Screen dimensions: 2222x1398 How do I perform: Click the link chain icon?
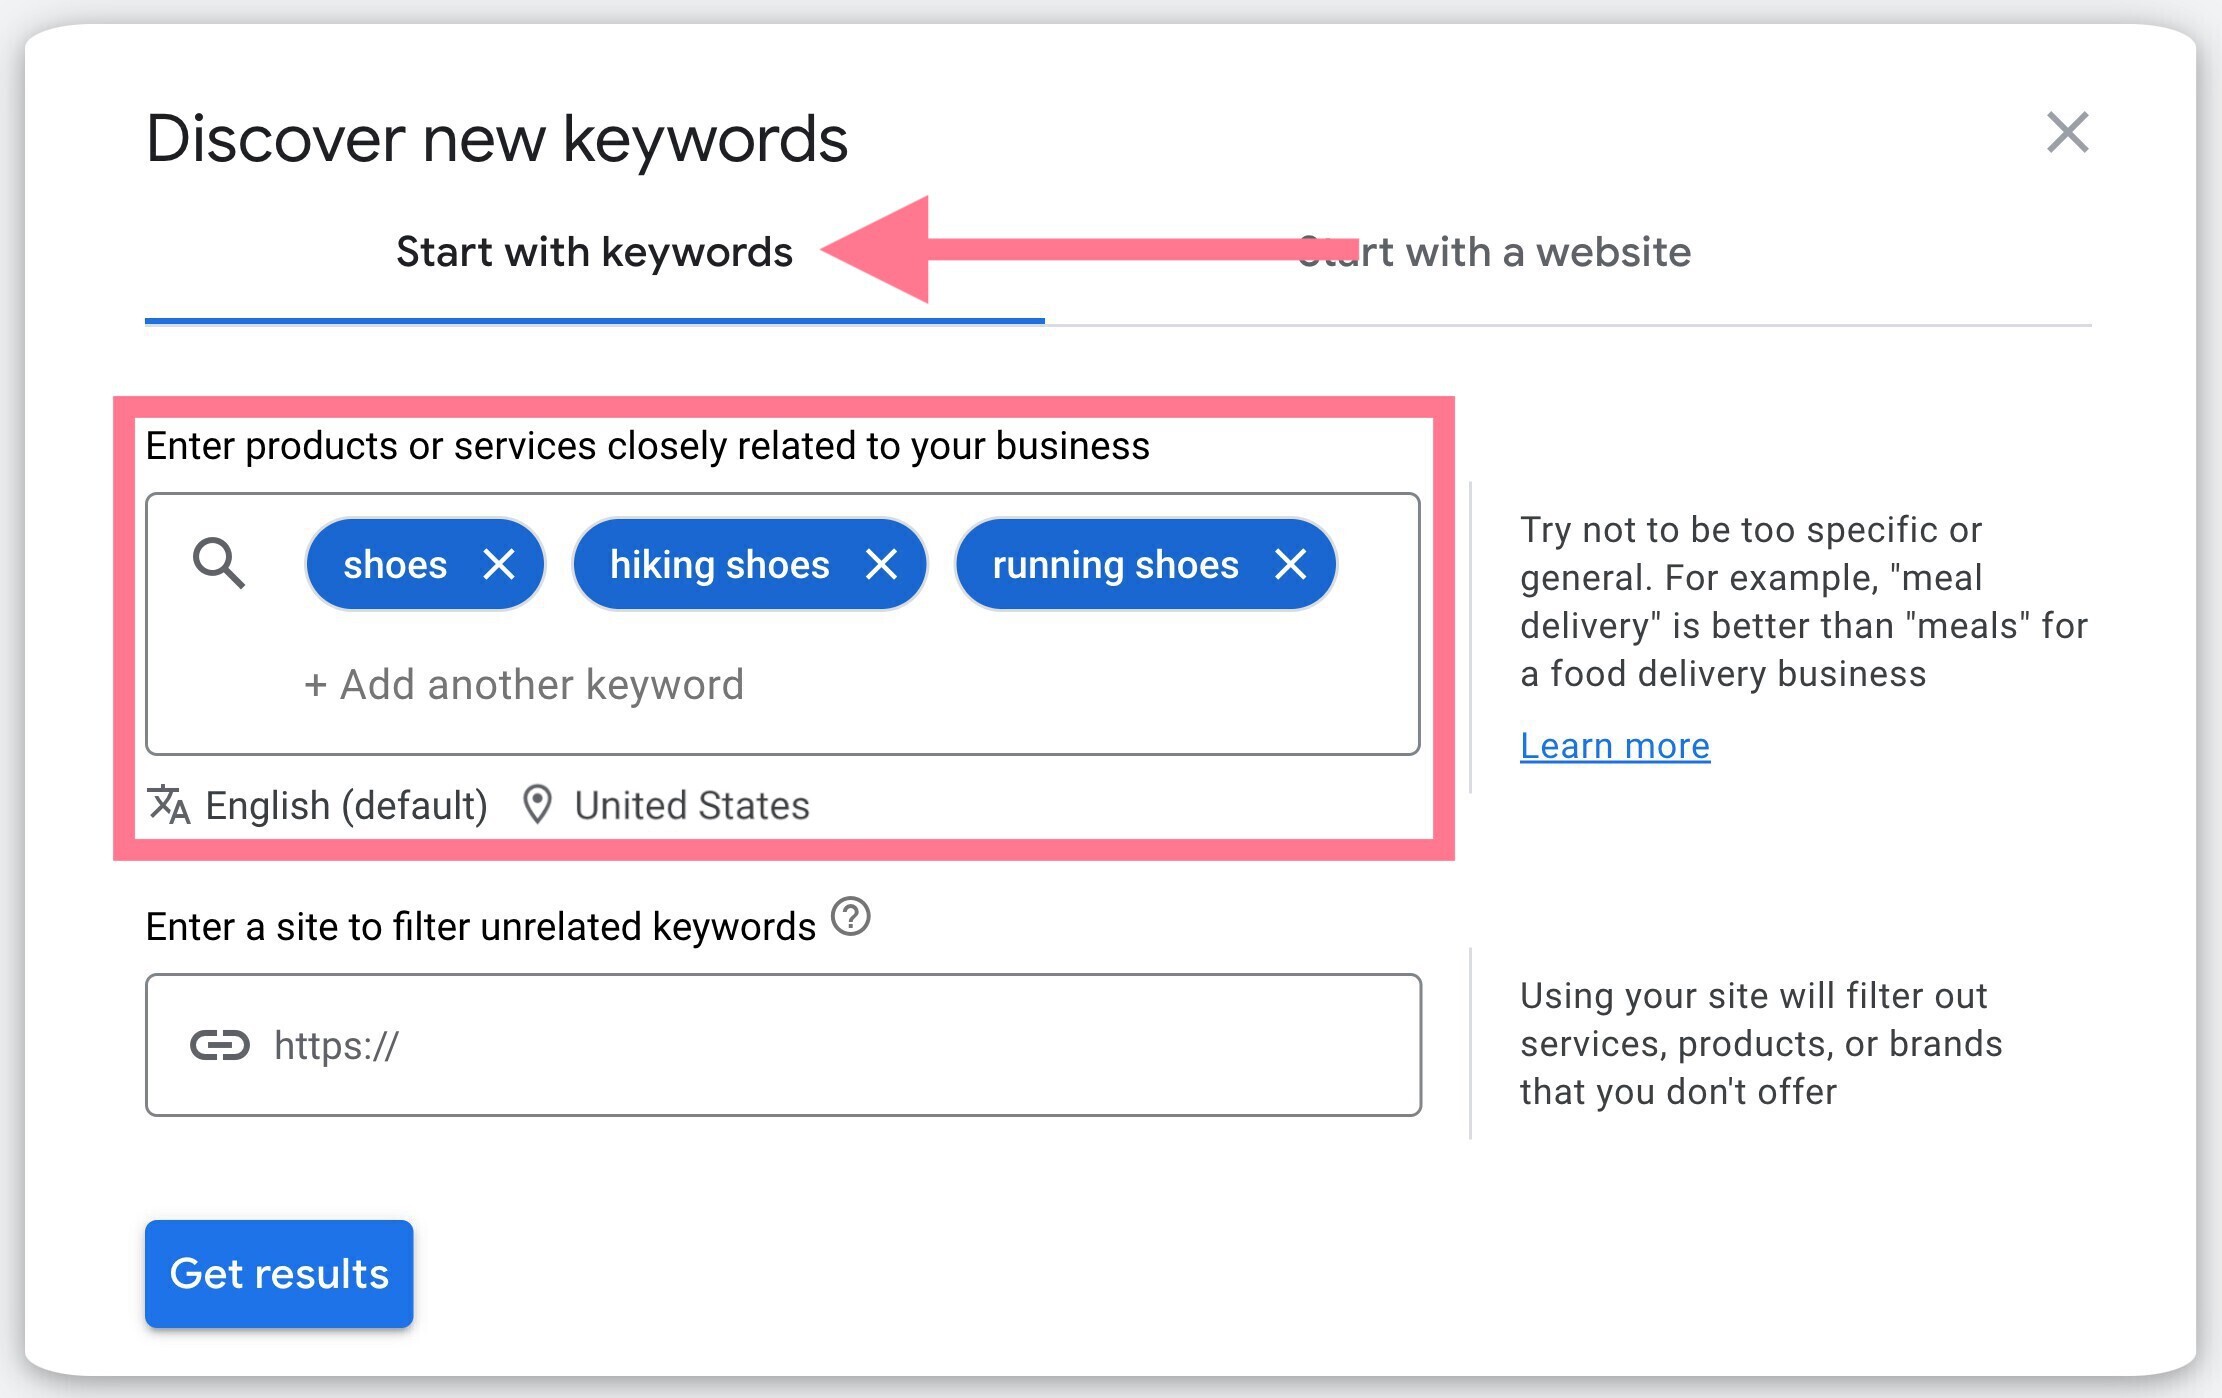[220, 1046]
